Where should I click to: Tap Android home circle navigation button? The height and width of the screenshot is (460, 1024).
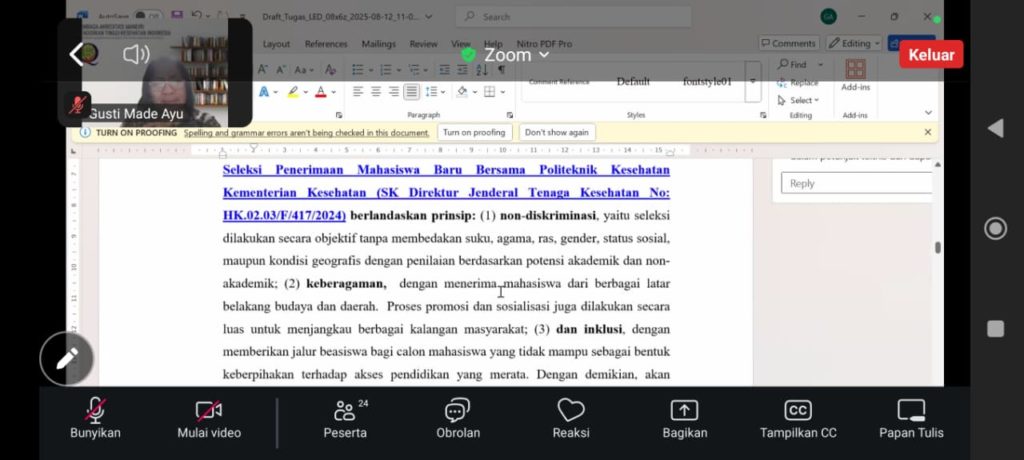pos(995,229)
